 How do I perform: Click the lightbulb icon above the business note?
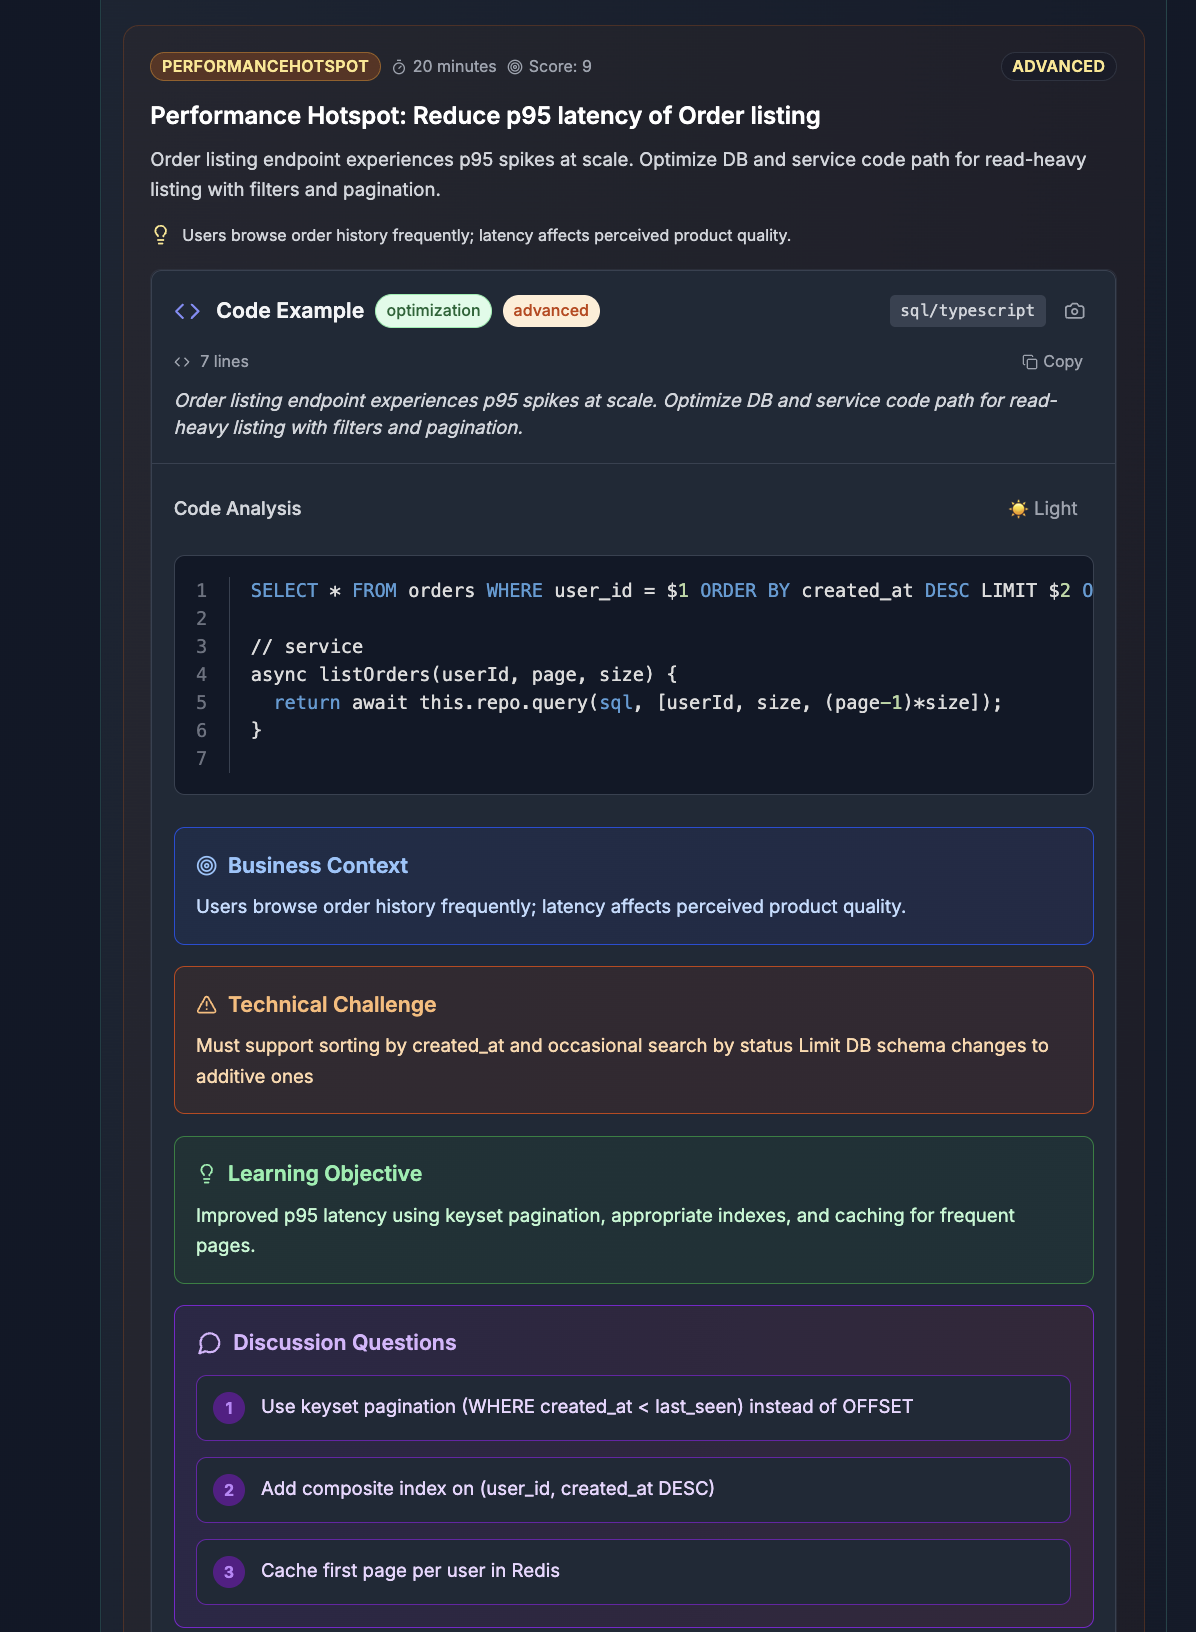point(160,234)
